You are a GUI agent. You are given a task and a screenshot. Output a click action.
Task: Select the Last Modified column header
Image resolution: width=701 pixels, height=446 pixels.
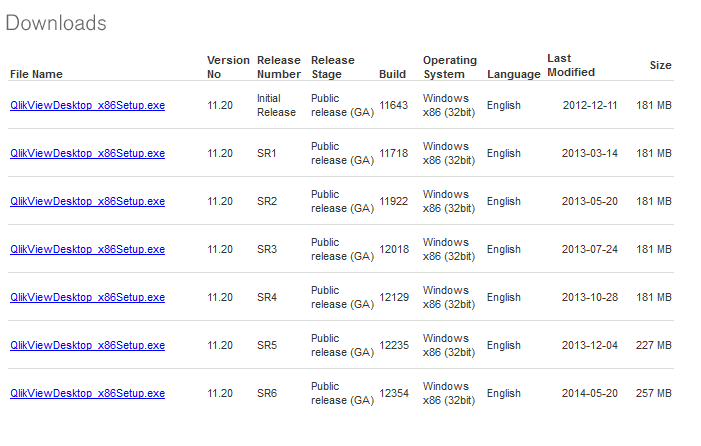pos(571,66)
